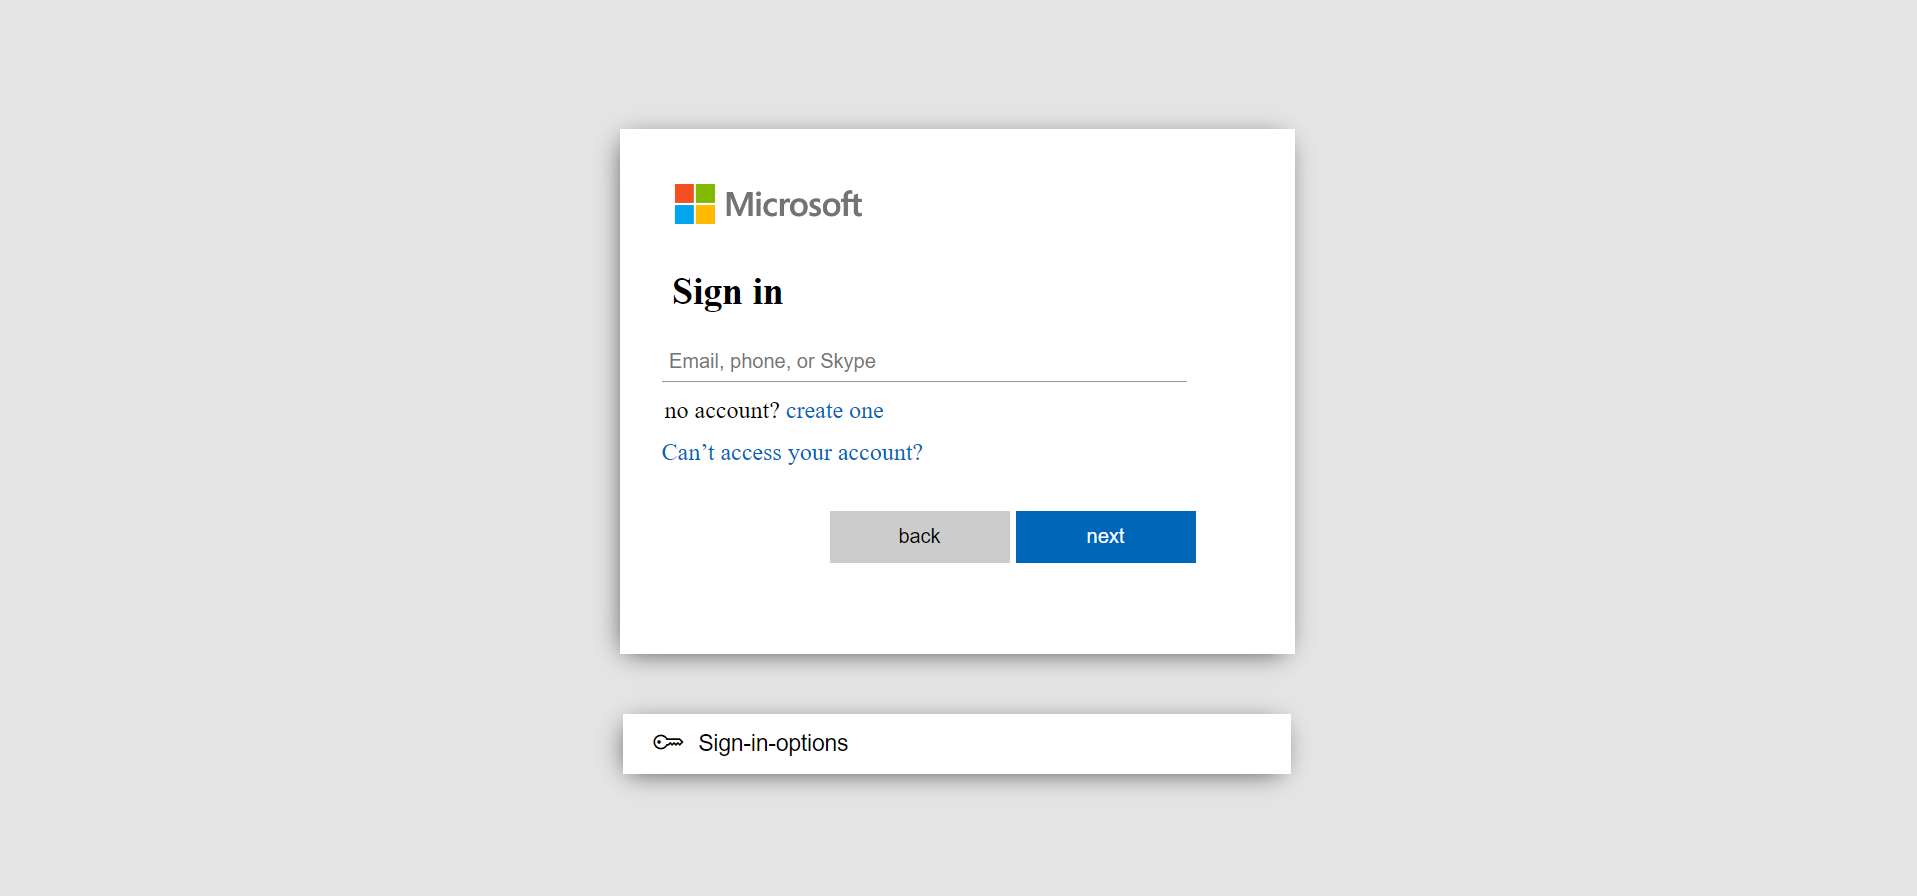Click the yellow square of the Microsoft logo

[x=705, y=214]
